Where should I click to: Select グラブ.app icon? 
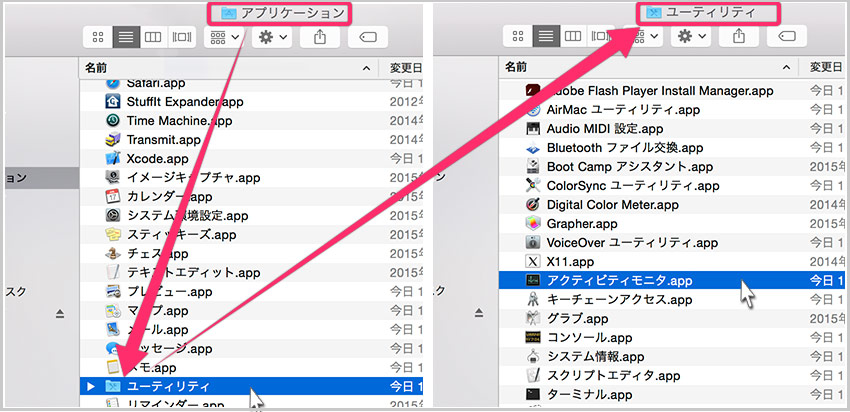(x=533, y=318)
